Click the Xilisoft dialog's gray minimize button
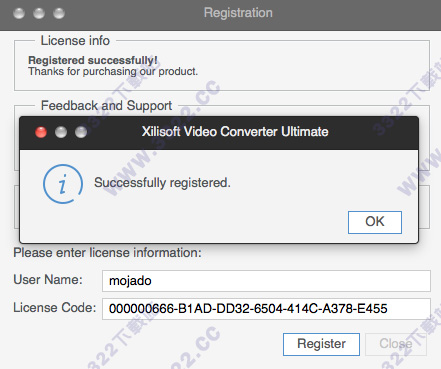This screenshot has width=441, height=369. [61, 132]
